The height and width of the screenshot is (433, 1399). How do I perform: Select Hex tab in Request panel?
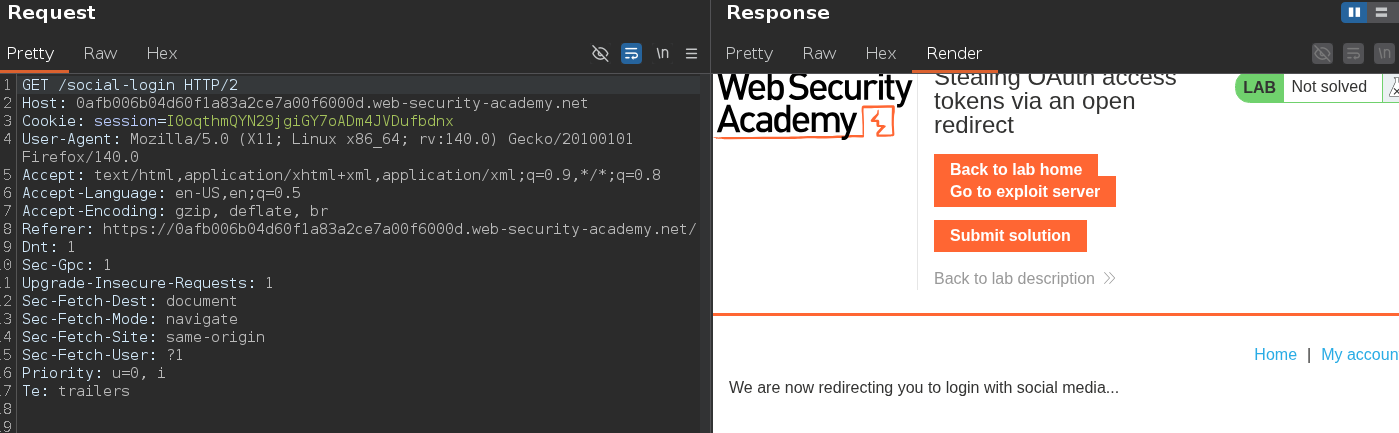[162, 53]
